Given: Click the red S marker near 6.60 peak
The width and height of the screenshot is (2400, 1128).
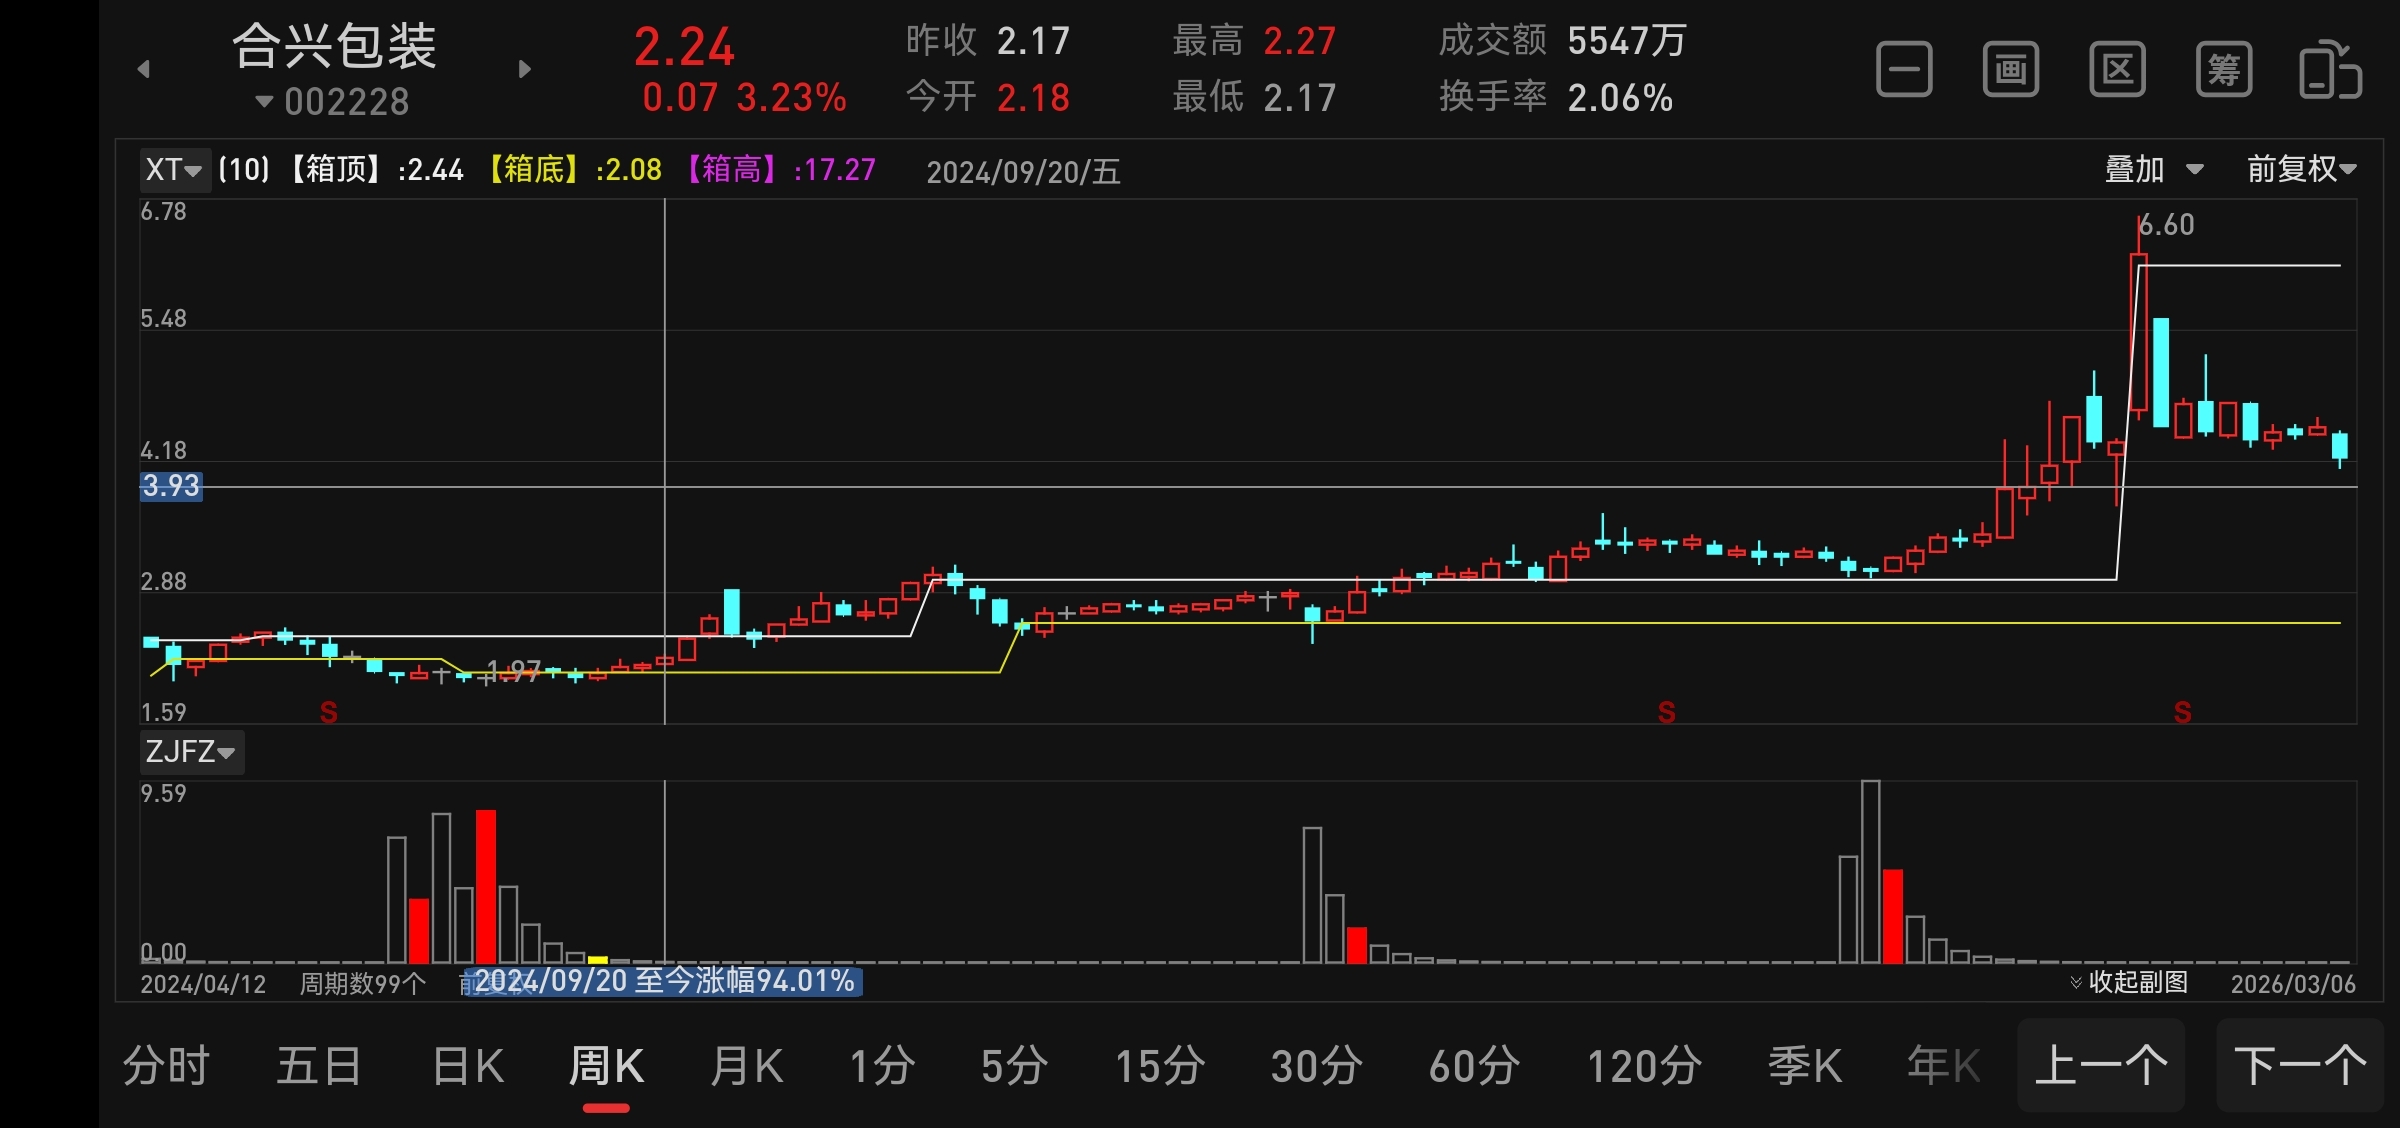Looking at the screenshot, I should click(2182, 712).
